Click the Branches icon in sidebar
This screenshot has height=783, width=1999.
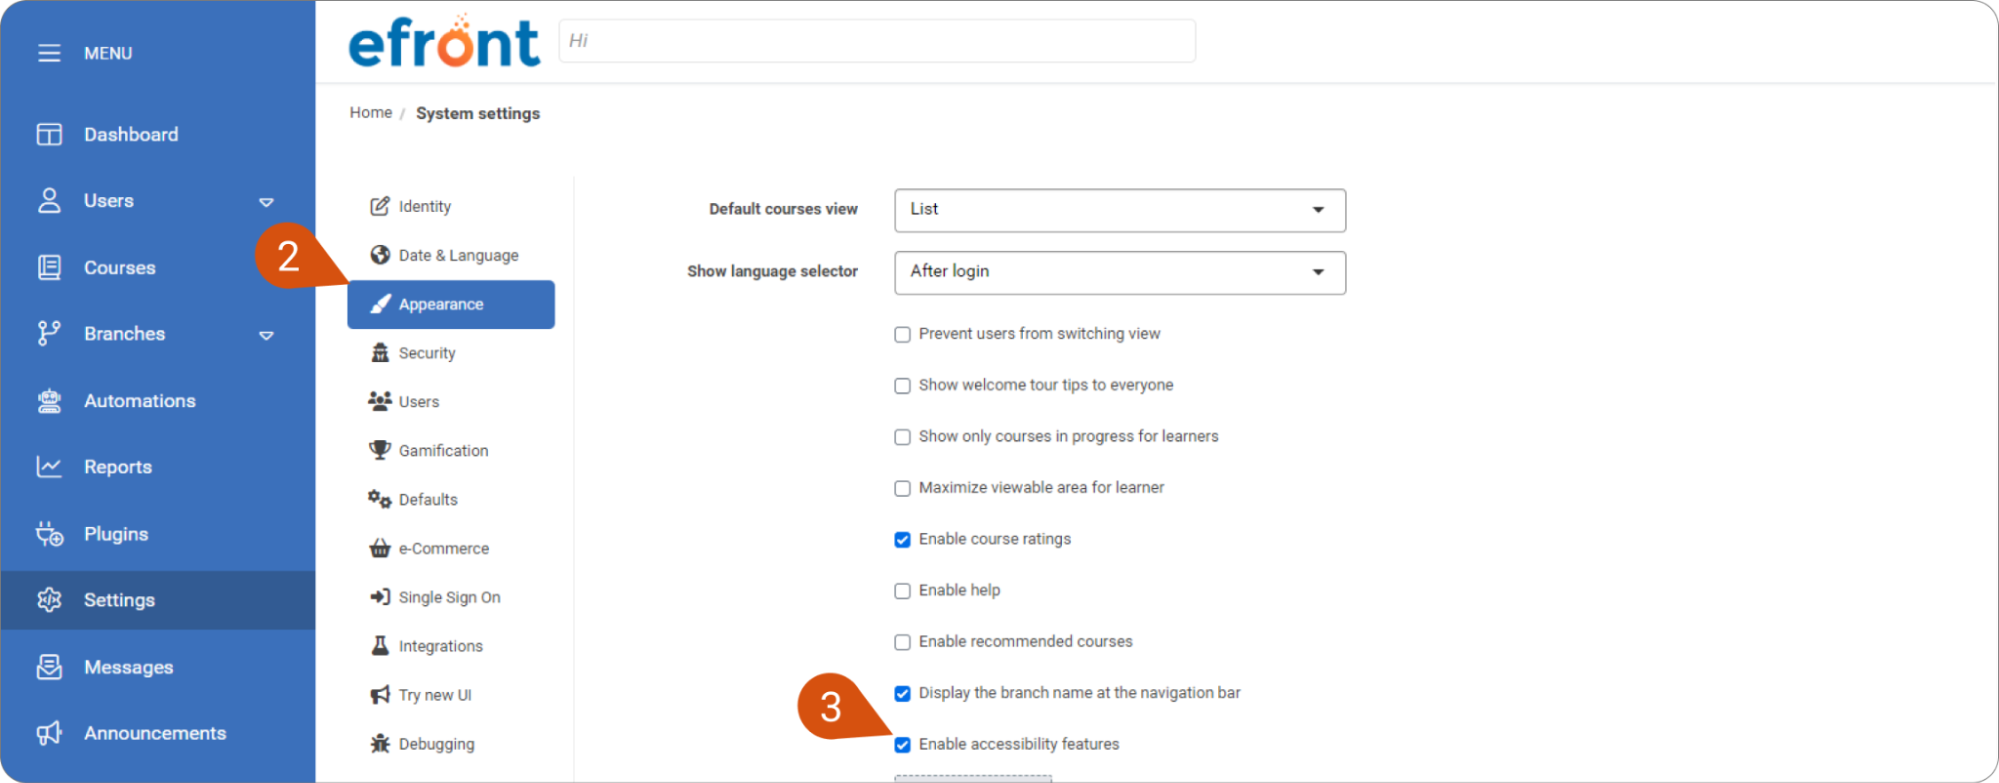(x=49, y=334)
